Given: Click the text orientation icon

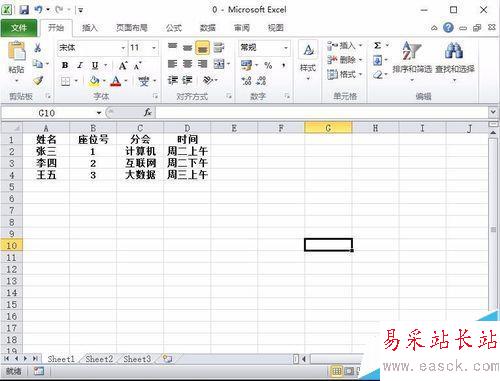Looking at the screenshot, I should (x=208, y=80).
